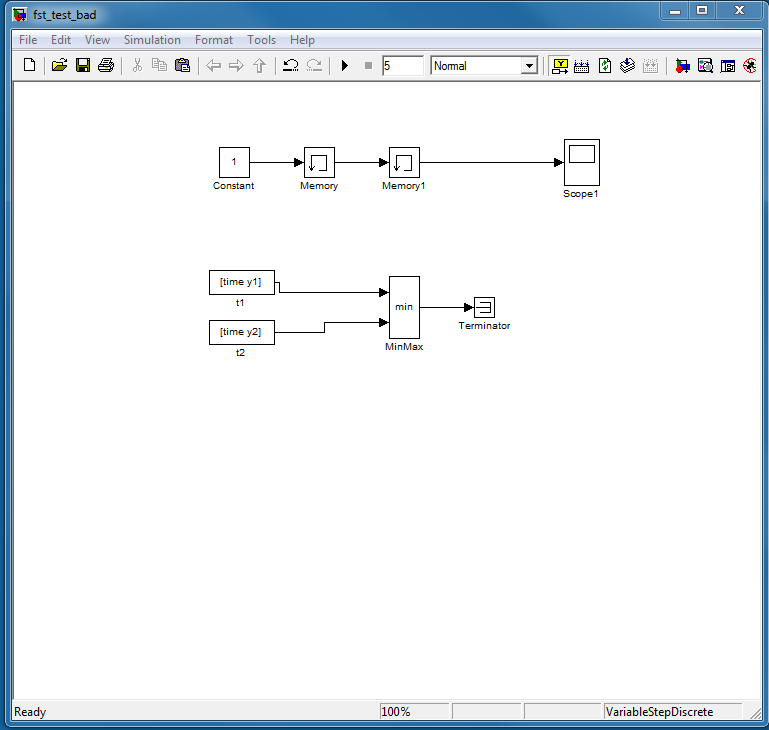Image resolution: width=769 pixels, height=730 pixels.
Task: Click the t1 From Workspace block
Action: pyautogui.click(x=241, y=282)
